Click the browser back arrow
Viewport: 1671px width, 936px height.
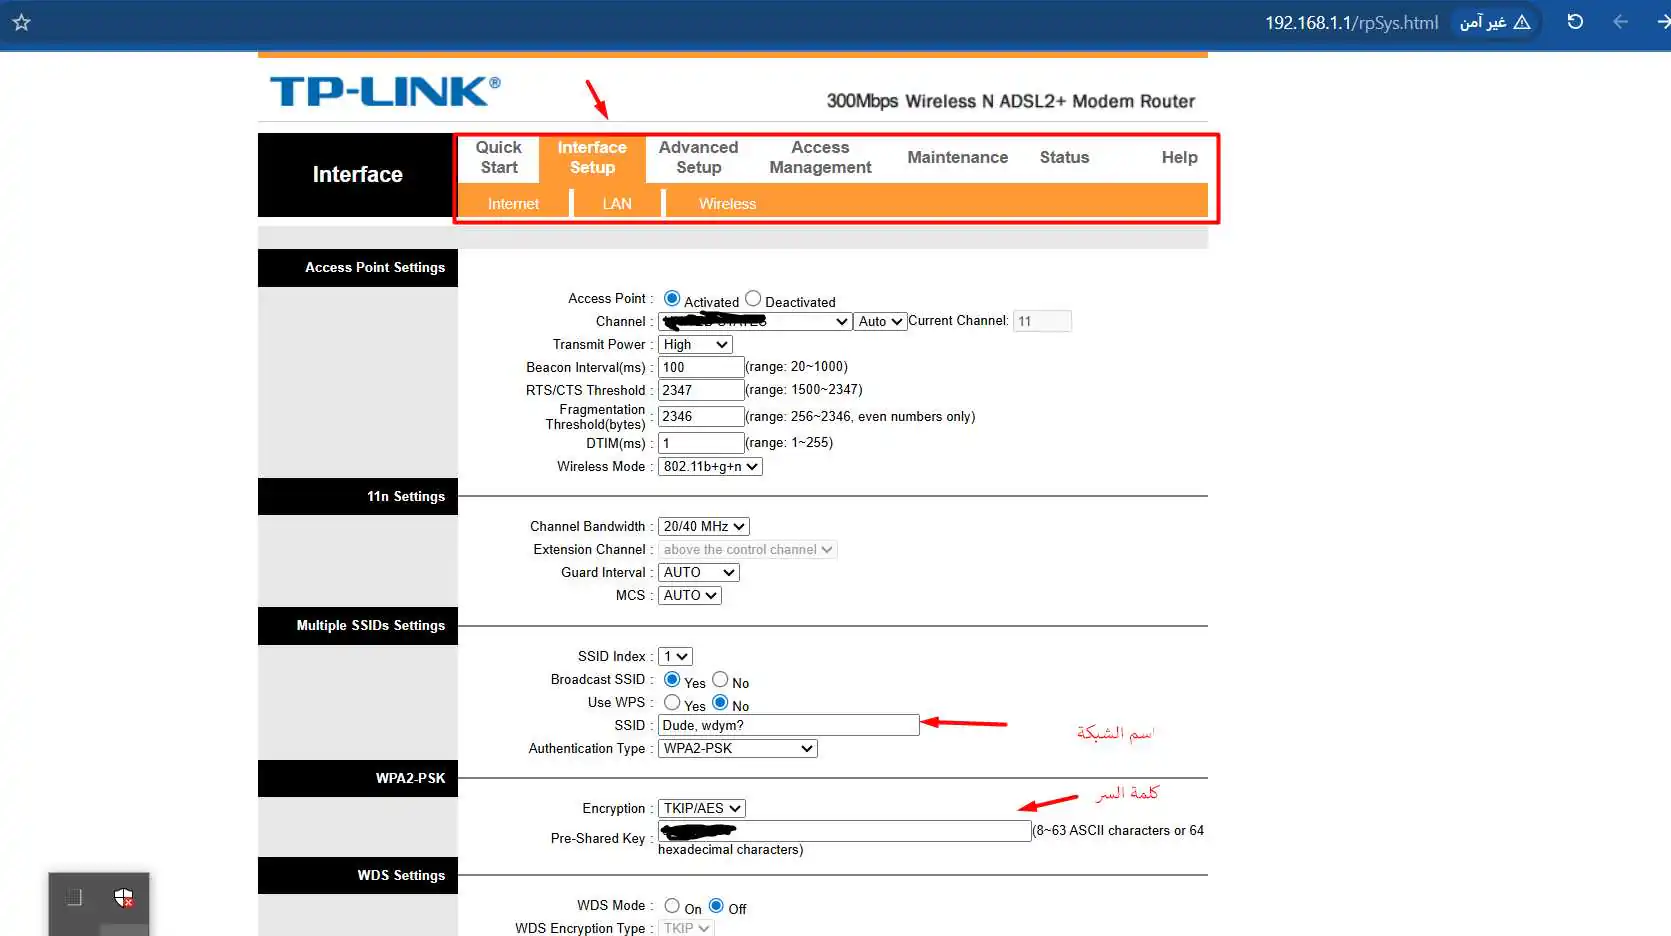coord(1620,22)
